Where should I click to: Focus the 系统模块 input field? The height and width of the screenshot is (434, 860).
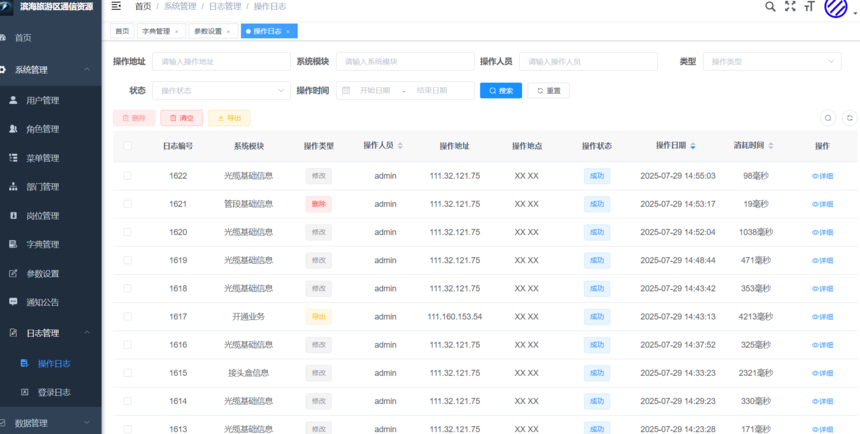click(x=405, y=61)
